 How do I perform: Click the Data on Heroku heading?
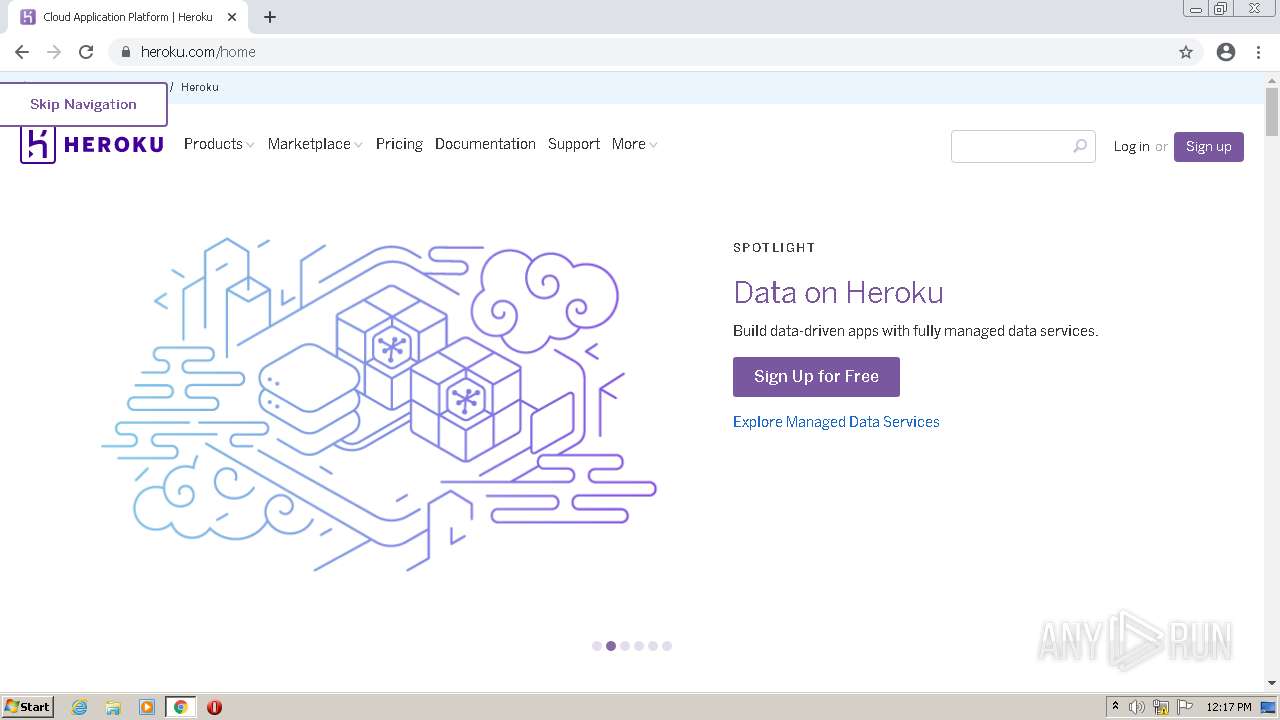click(x=838, y=292)
